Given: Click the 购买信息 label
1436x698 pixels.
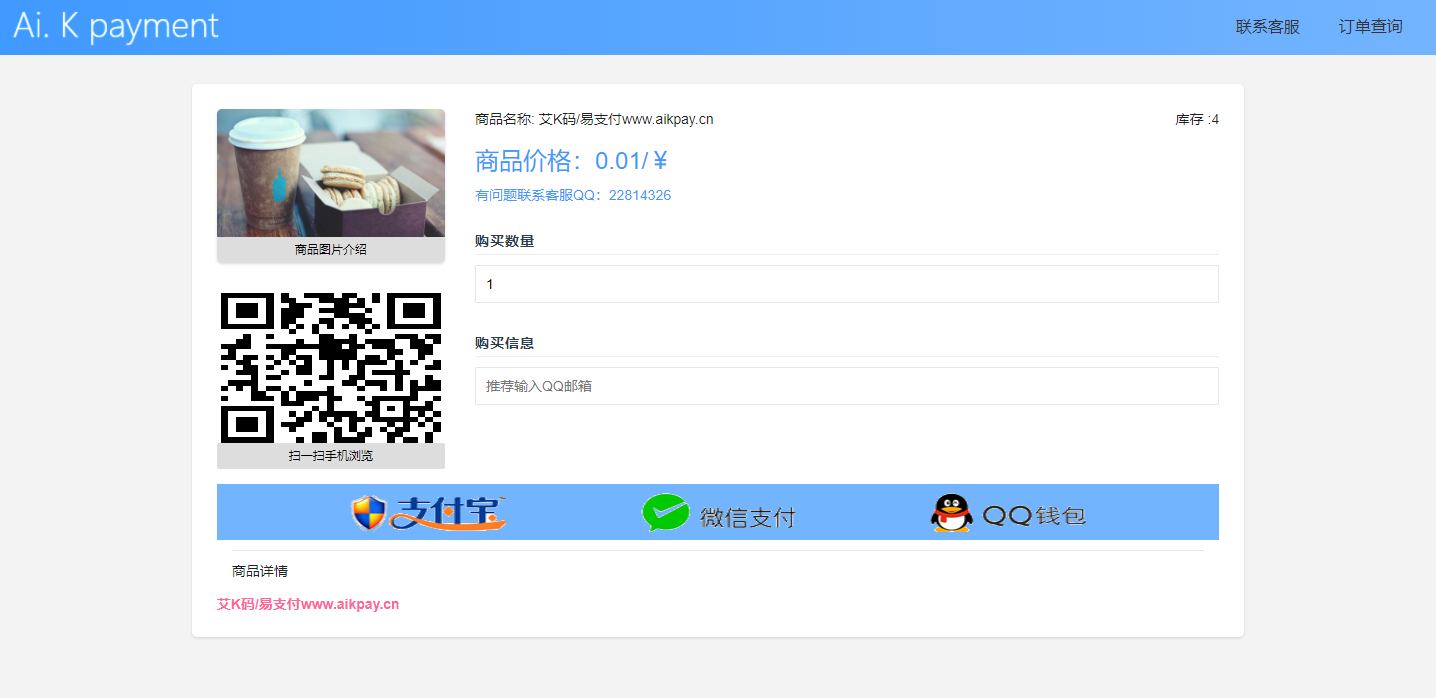Looking at the screenshot, I should coord(504,343).
